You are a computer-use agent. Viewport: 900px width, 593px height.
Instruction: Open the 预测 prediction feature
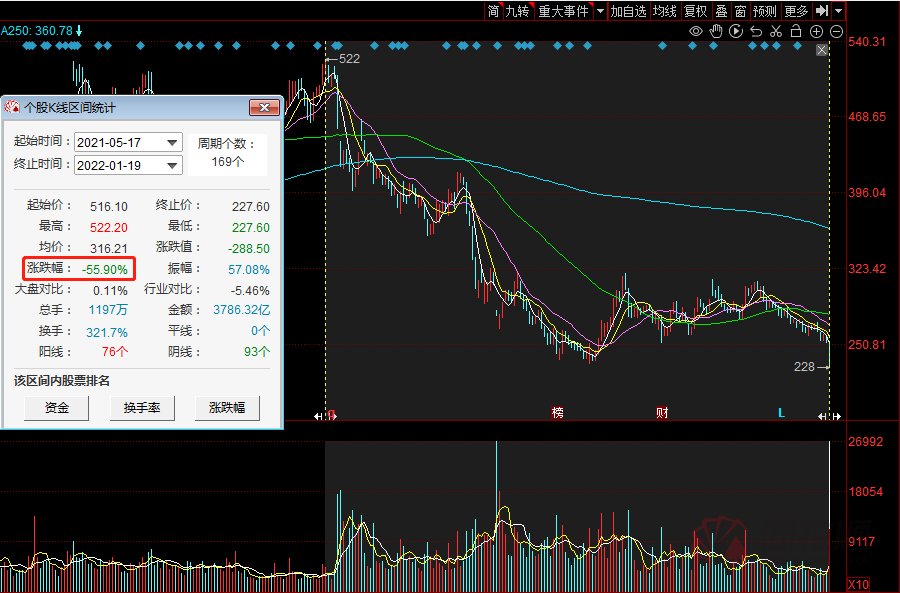763,11
